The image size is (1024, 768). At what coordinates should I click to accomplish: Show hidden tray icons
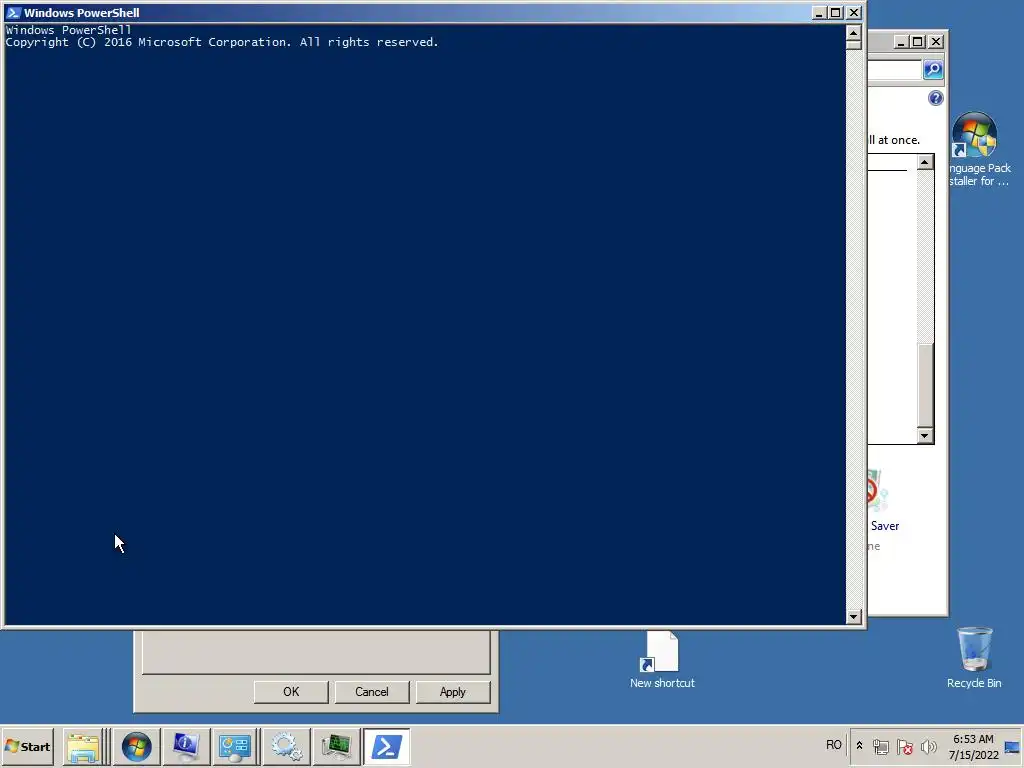(x=859, y=746)
